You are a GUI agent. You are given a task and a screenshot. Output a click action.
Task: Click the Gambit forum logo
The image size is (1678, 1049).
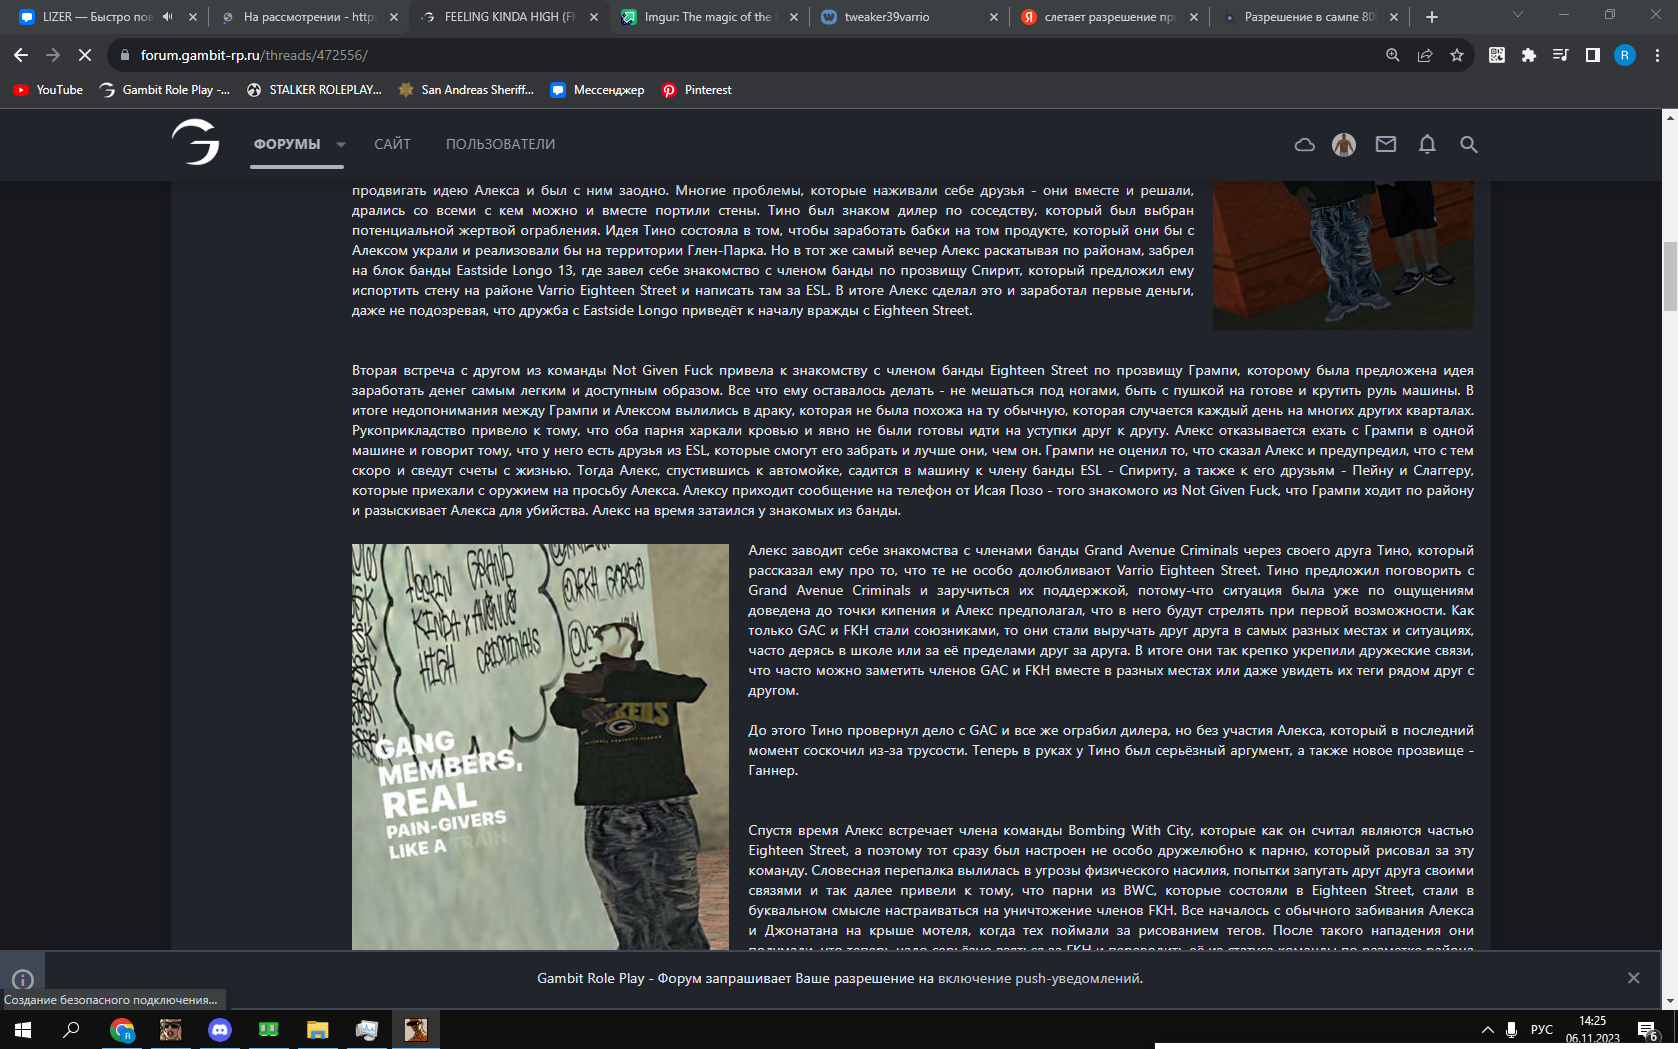pyautogui.click(x=195, y=142)
